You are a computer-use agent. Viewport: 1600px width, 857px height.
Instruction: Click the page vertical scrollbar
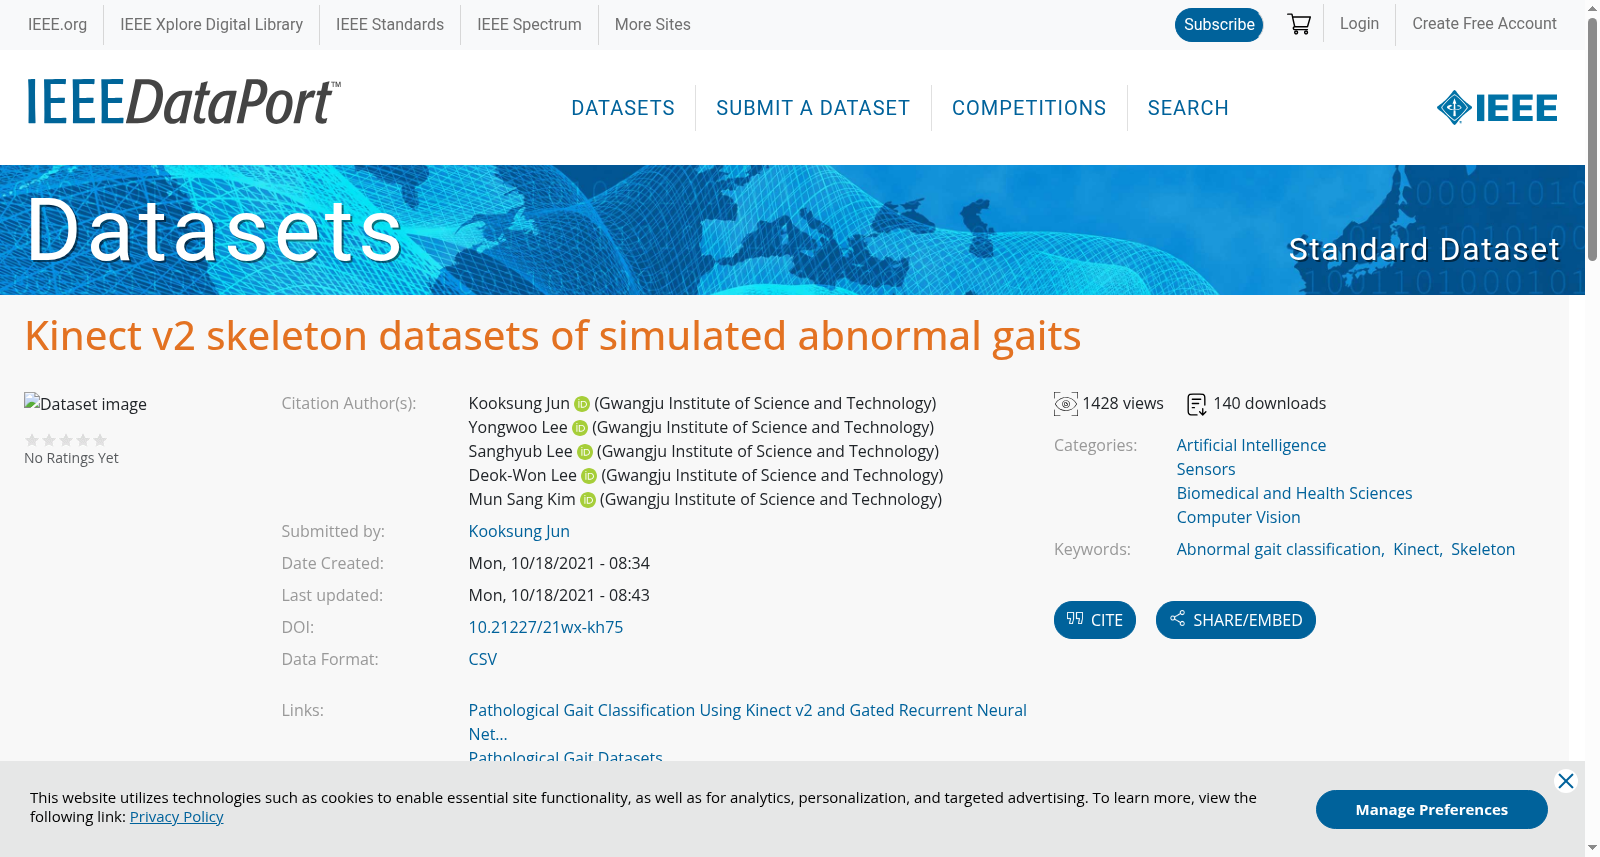tap(1592, 140)
